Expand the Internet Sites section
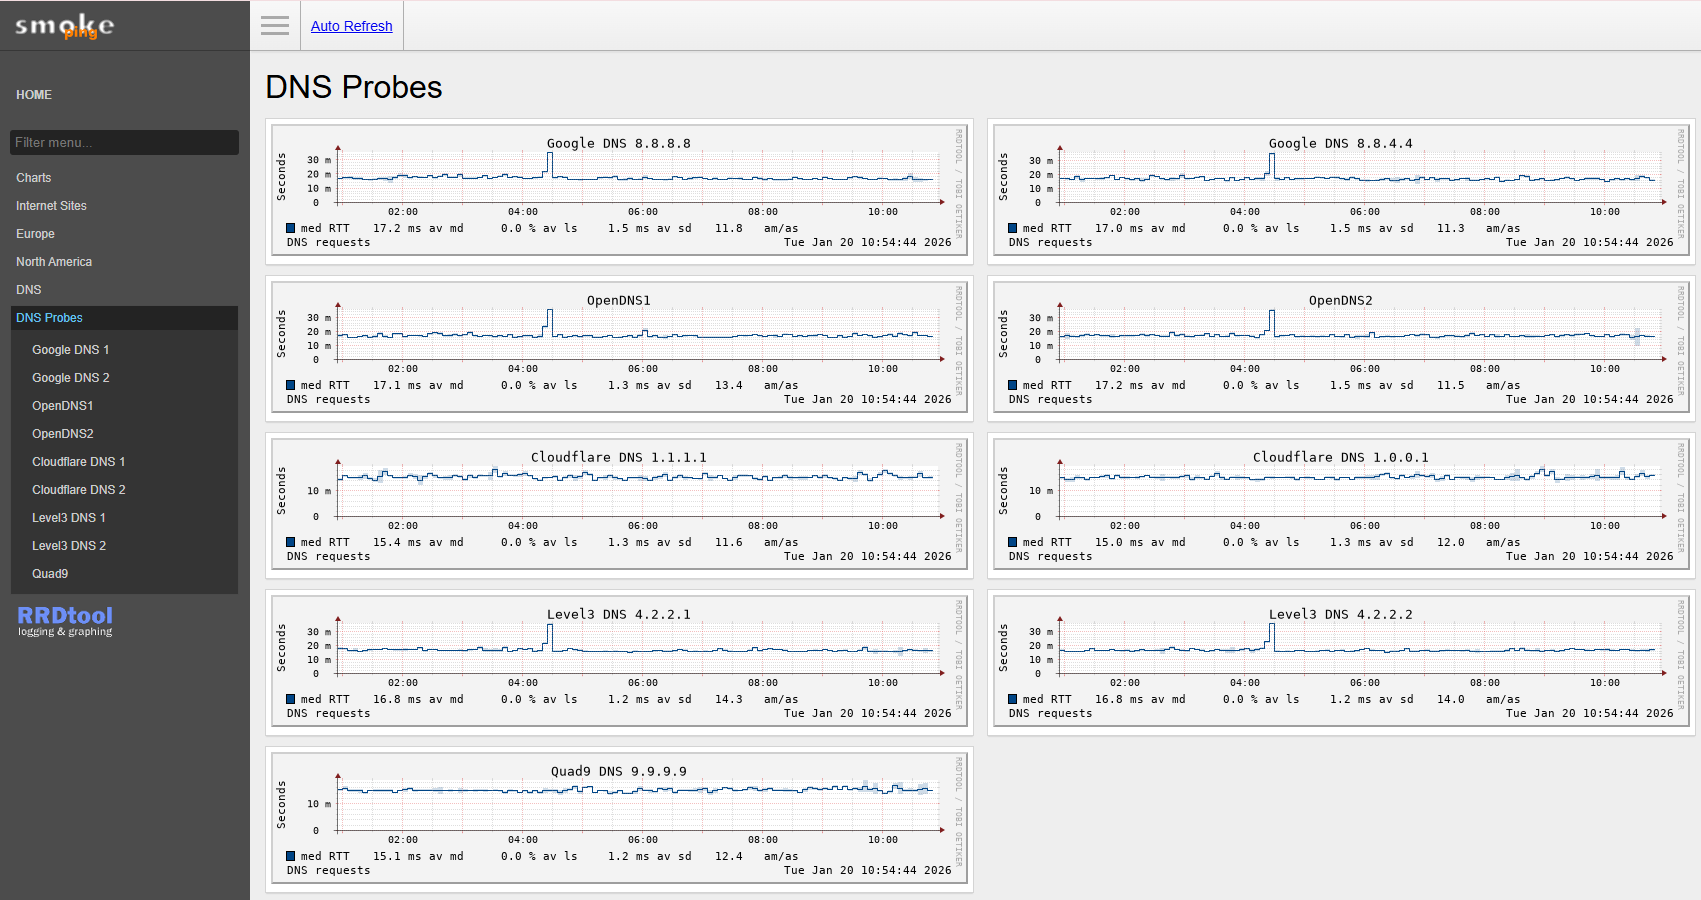 pyautogui.click(x=52, y=206)
